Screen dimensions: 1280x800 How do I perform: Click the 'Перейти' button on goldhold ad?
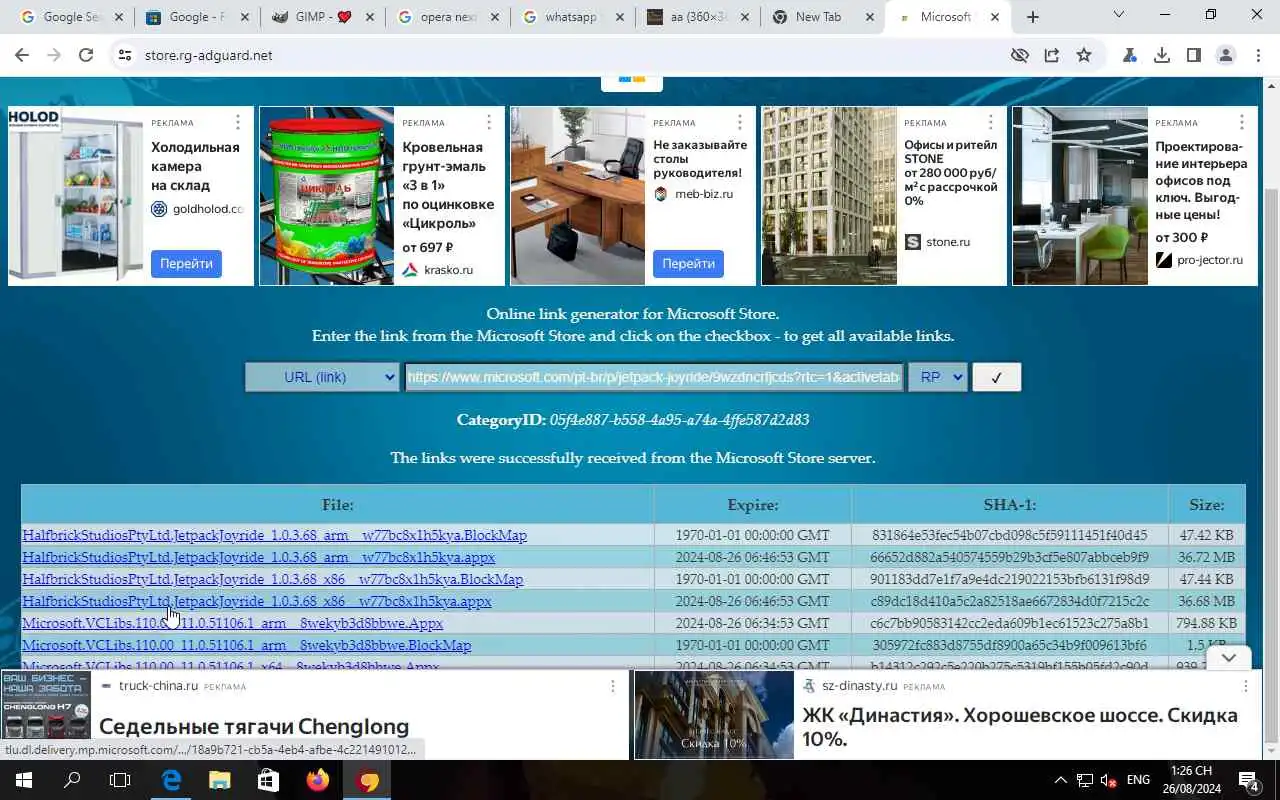186,264
